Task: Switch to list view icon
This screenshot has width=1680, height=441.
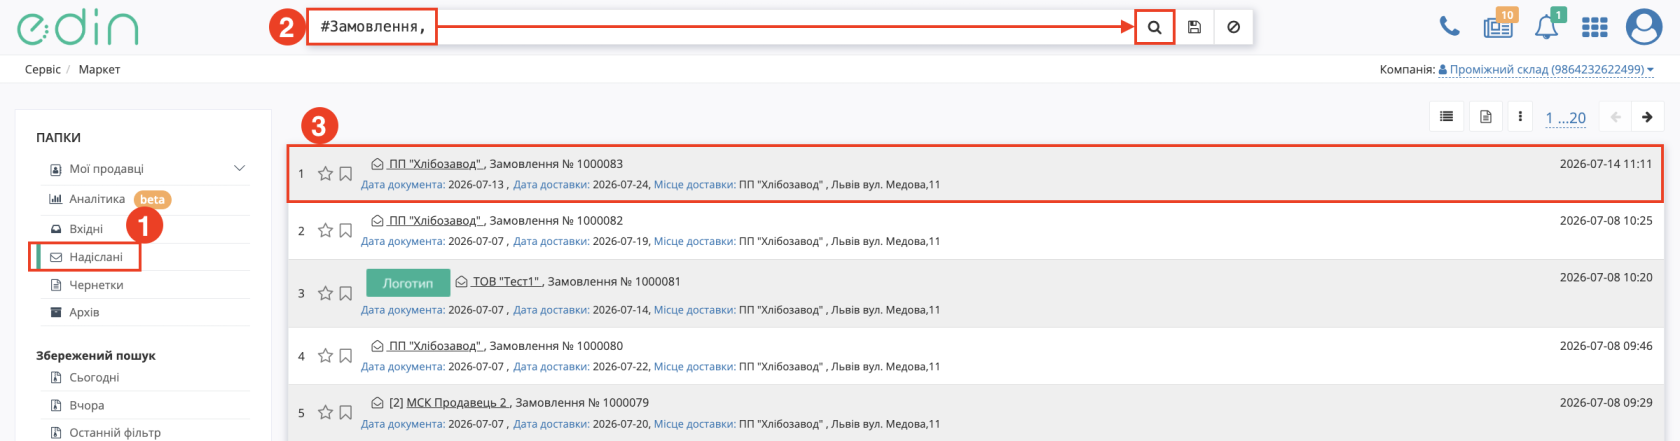Action: [1446, 117]
